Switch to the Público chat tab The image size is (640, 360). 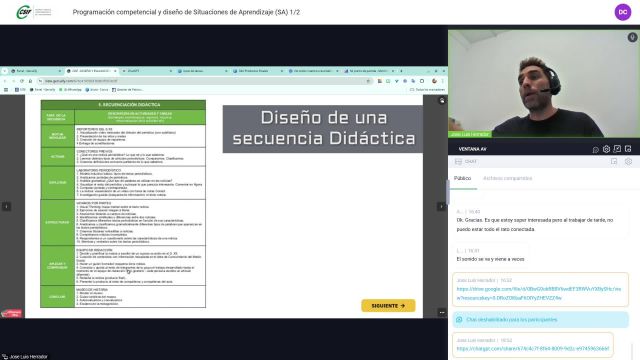point(462,178)
